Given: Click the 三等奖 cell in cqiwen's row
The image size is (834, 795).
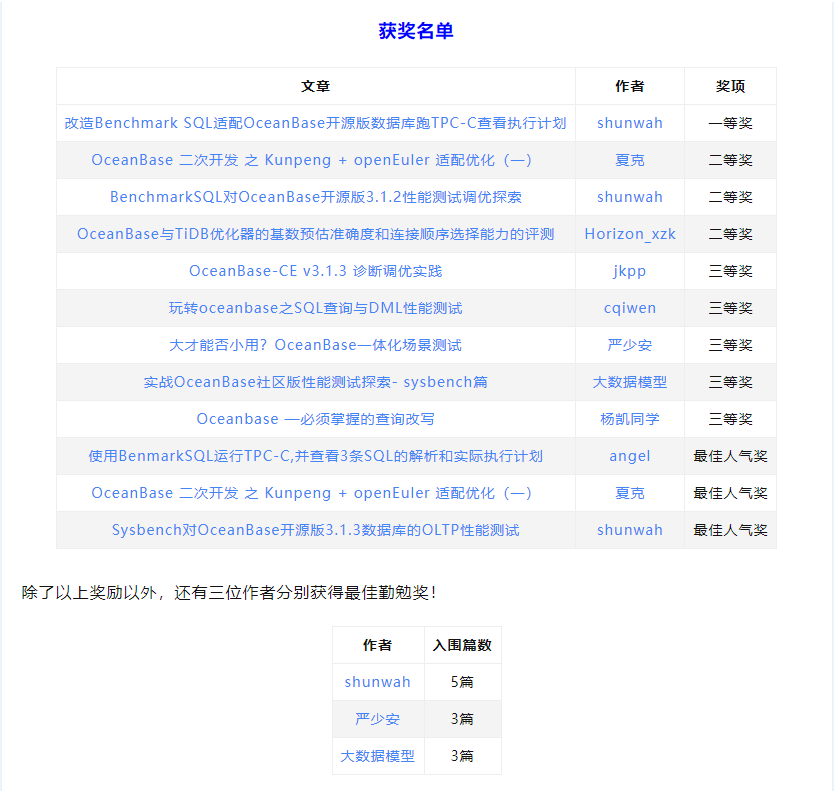Looking at the screenshot, I should [x=730, y=308].
